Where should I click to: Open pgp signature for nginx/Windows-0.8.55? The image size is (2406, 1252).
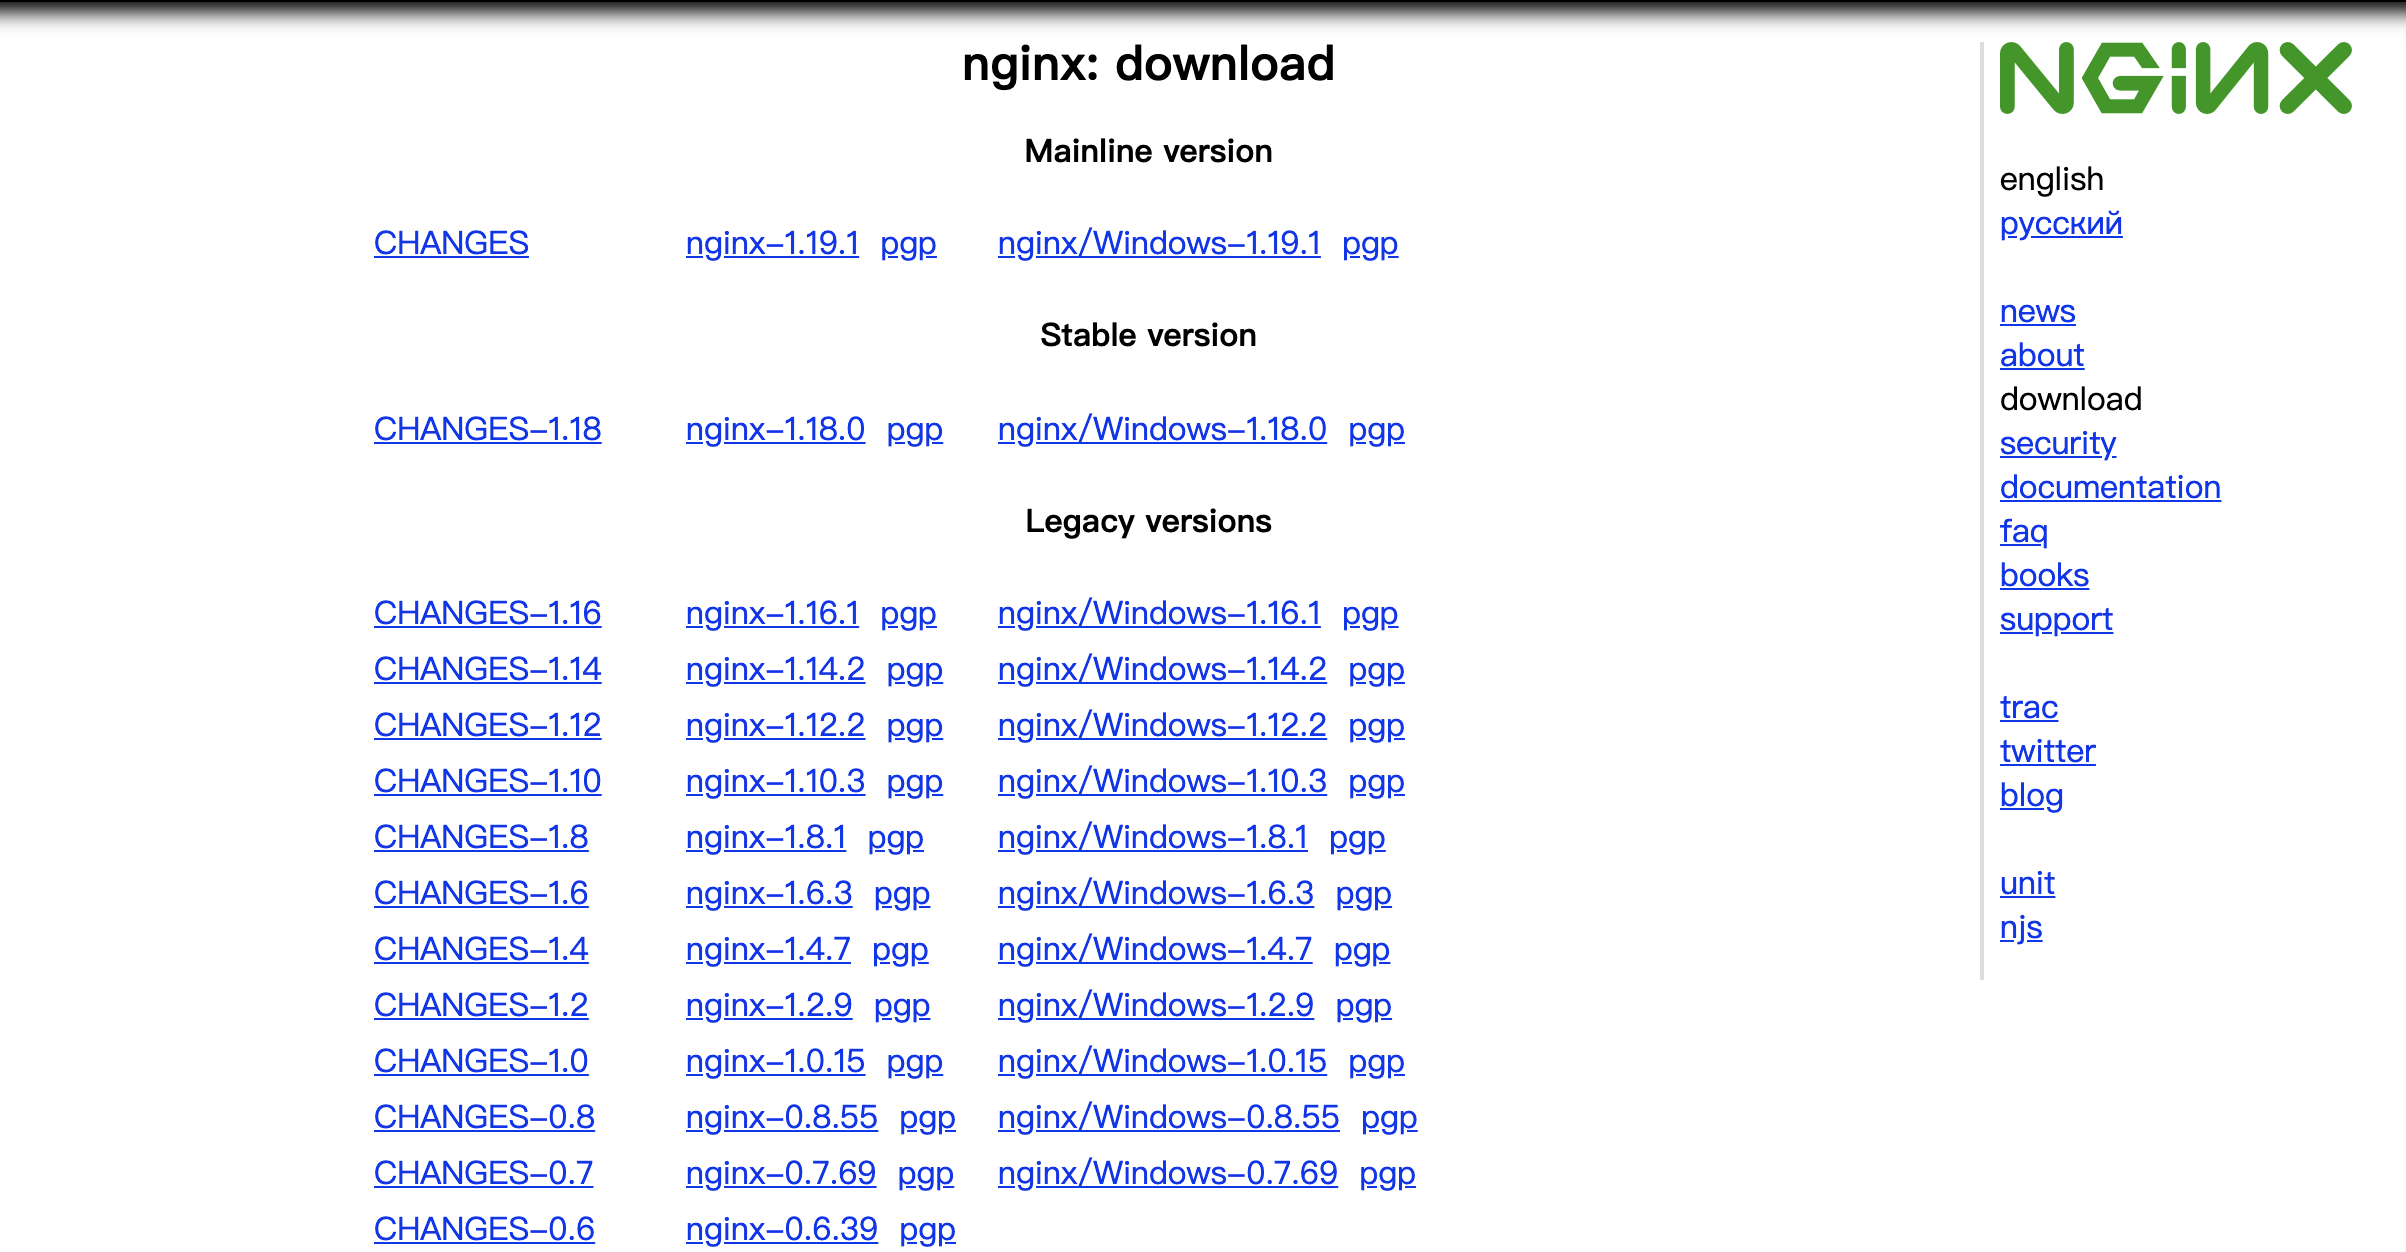pos(1388,1117)
